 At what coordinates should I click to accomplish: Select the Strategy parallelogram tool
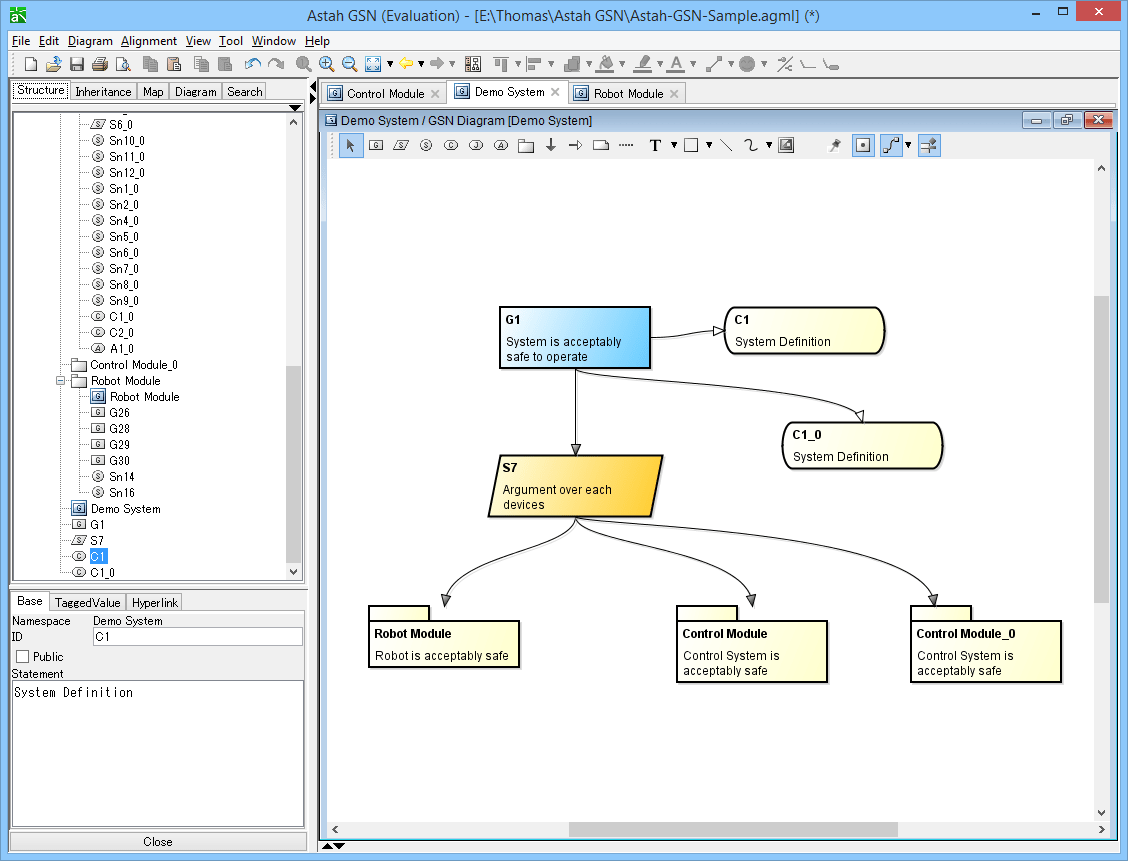point(401,145)
